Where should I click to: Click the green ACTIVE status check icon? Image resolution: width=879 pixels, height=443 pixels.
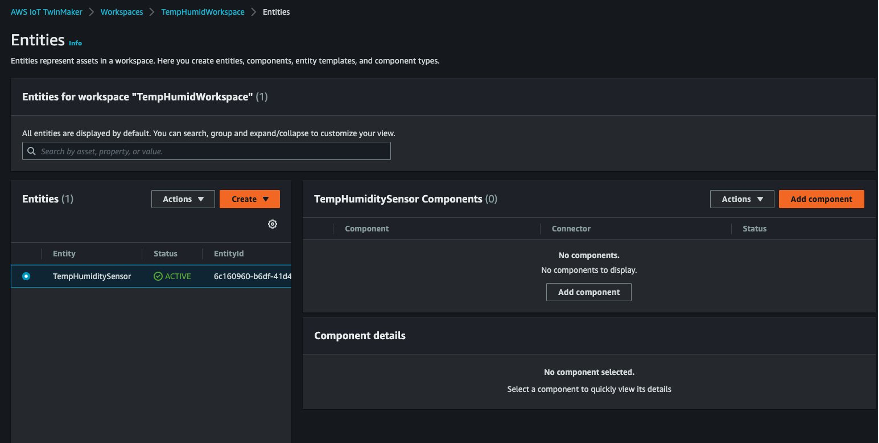158,276
